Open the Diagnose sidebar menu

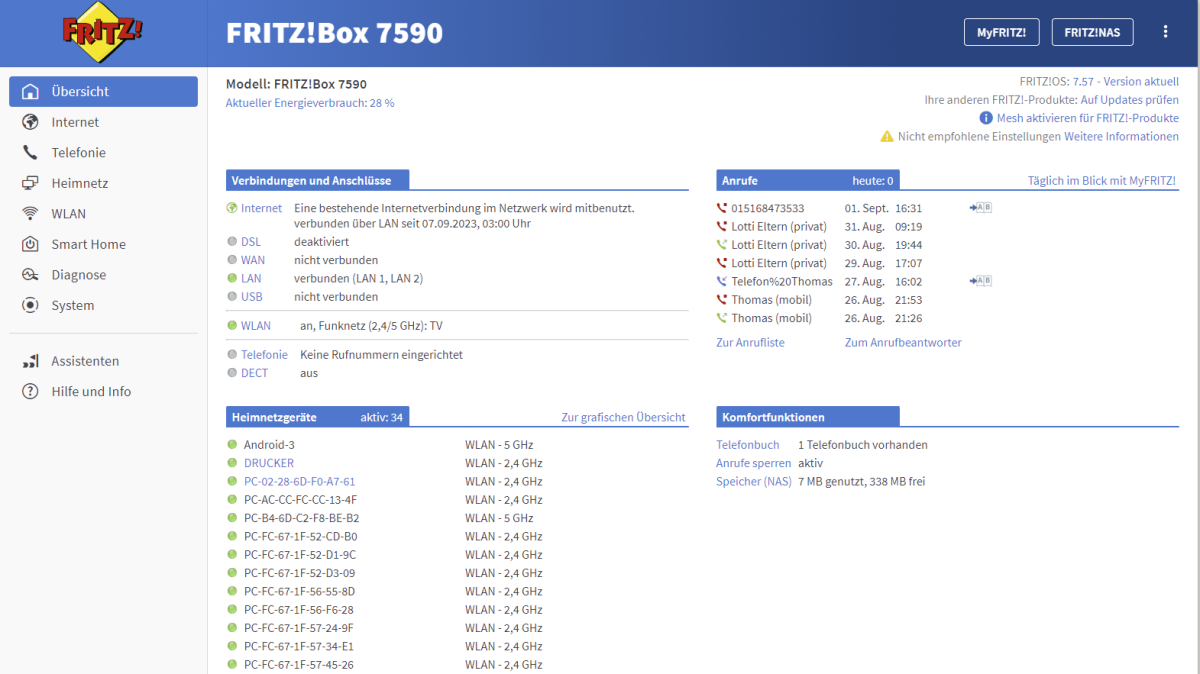coord(104,275)
